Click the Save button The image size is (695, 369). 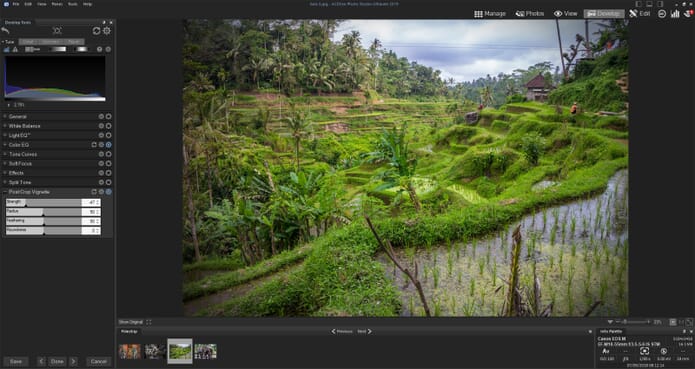click(x=16, y=361)
